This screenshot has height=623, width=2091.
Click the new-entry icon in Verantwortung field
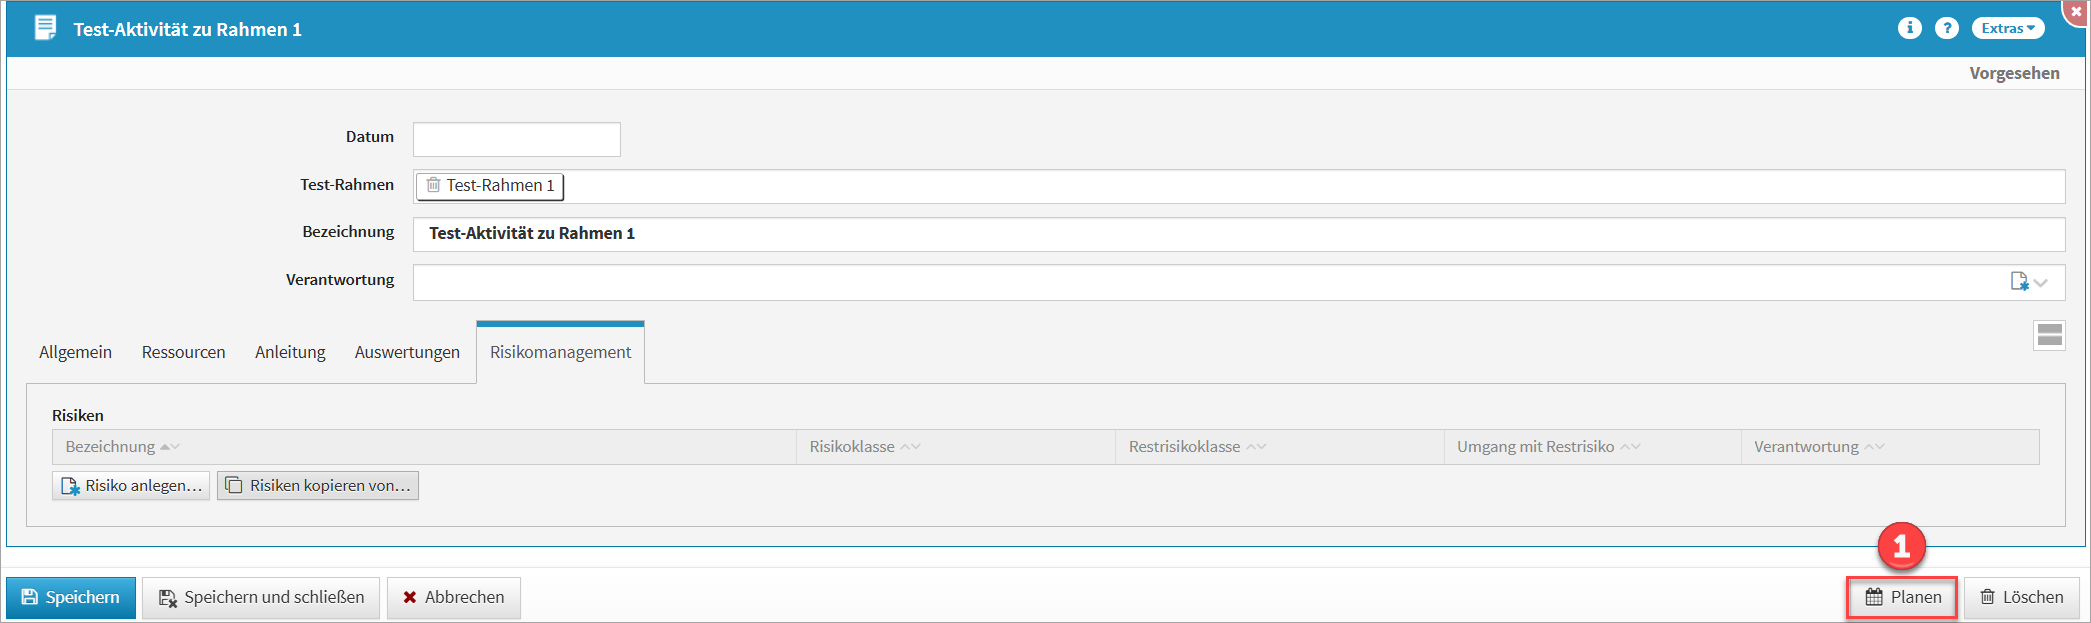(2019, 282)
